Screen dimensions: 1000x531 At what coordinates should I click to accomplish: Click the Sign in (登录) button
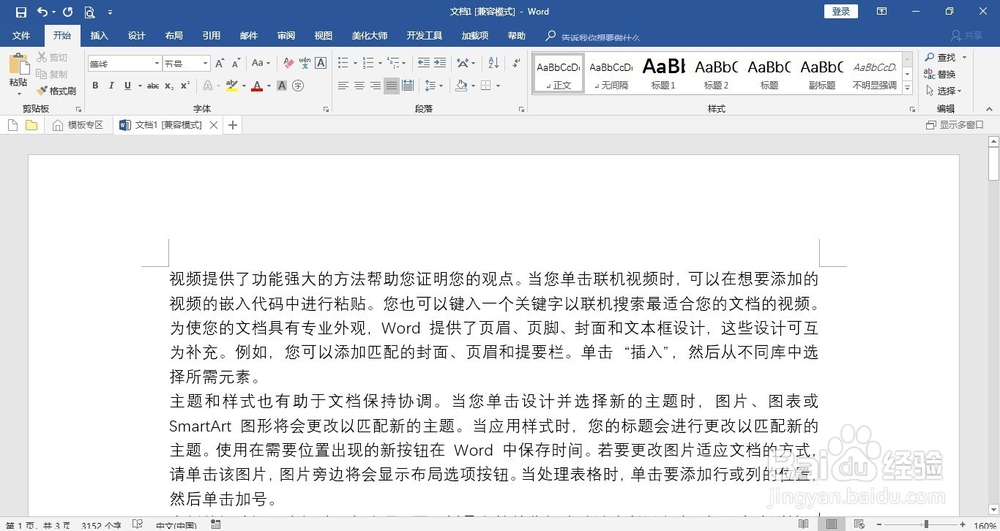(841, 11)
